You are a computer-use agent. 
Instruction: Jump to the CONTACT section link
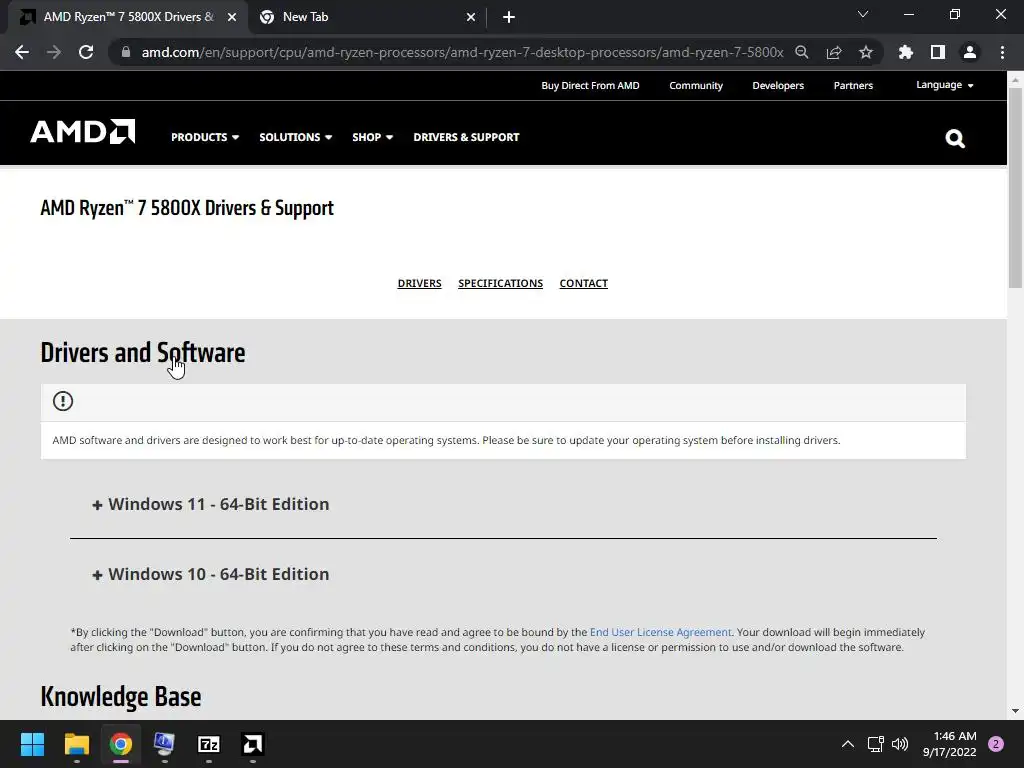click(584, 283)
